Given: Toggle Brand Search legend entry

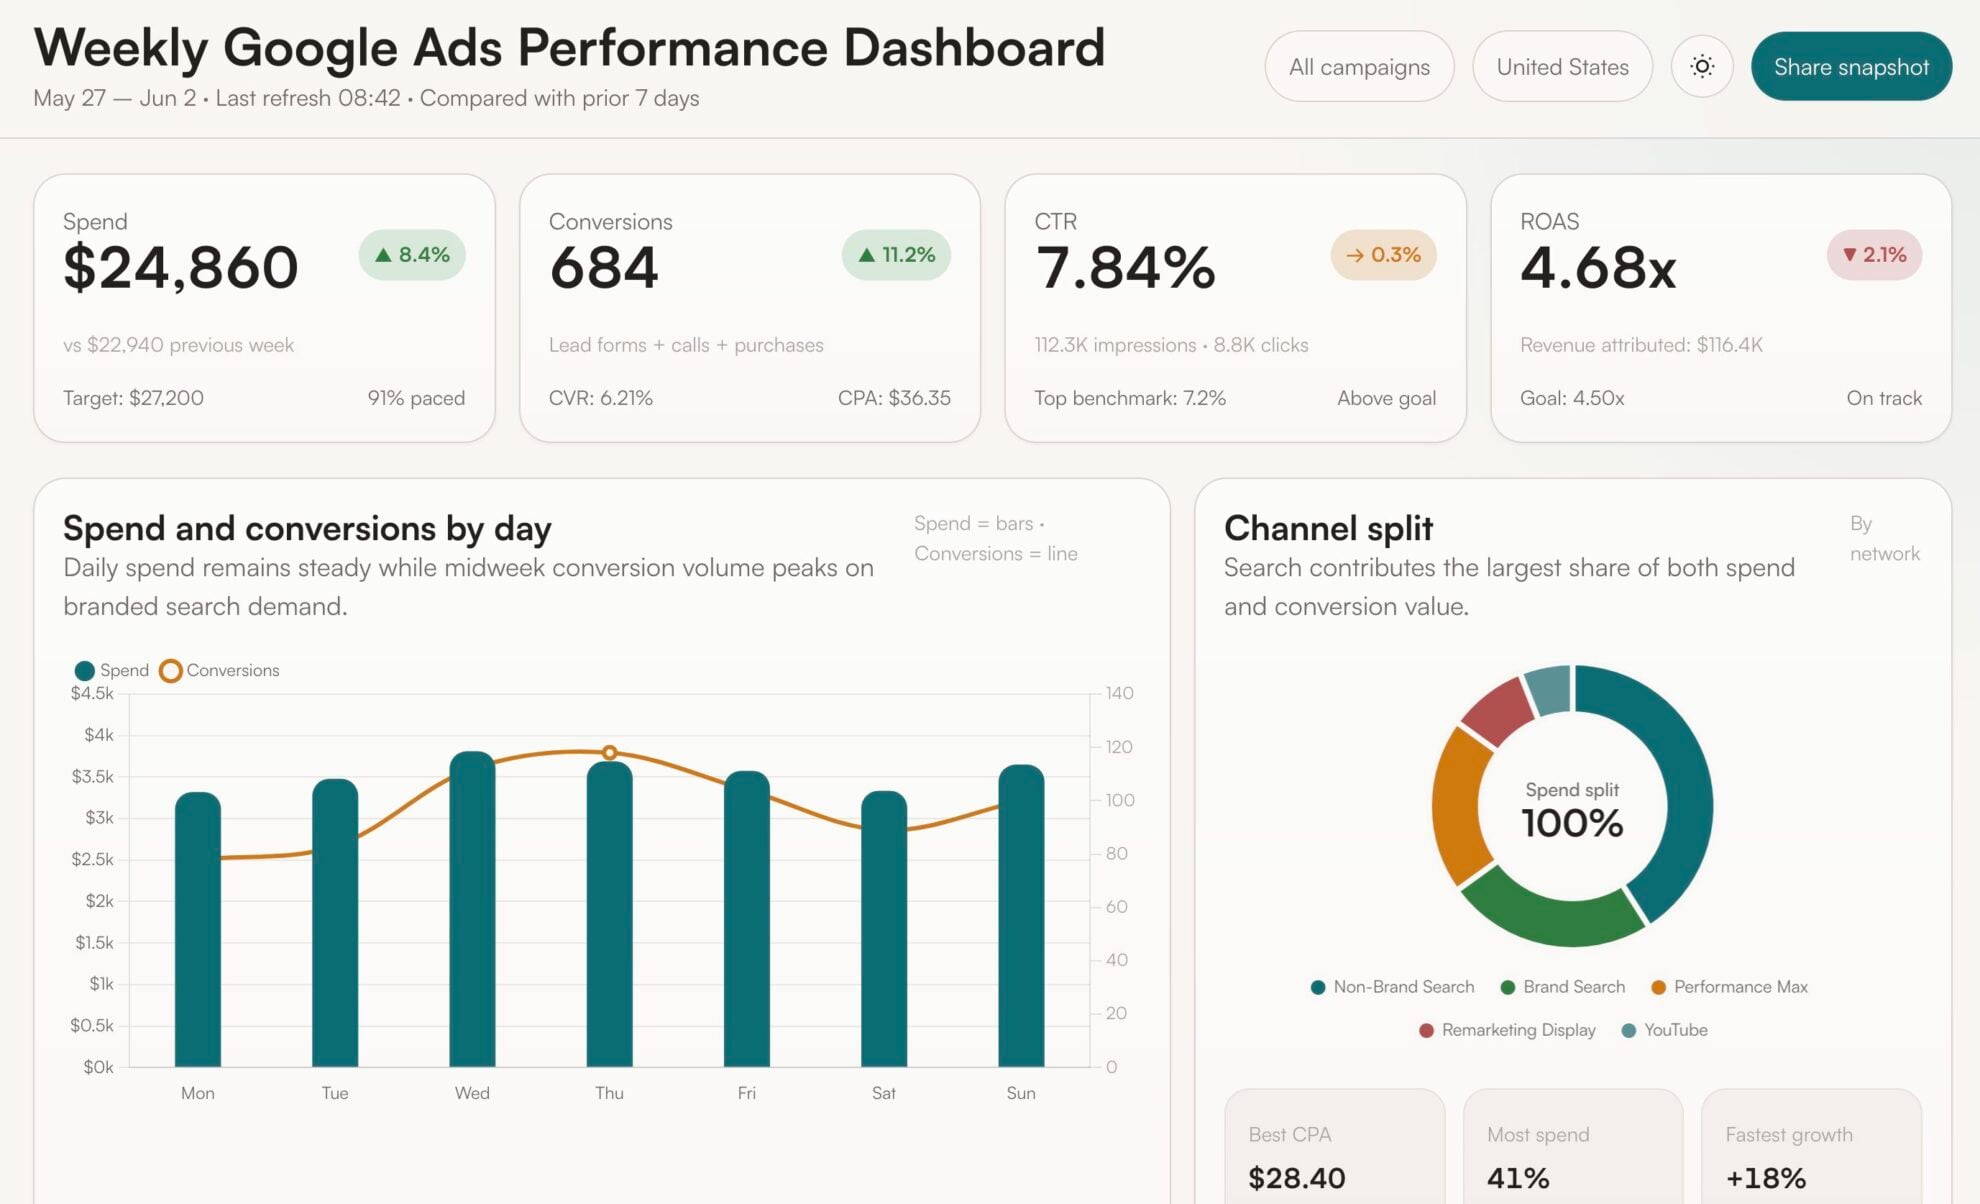Looking at the screenshot, I should click(x=1563, y=987).
